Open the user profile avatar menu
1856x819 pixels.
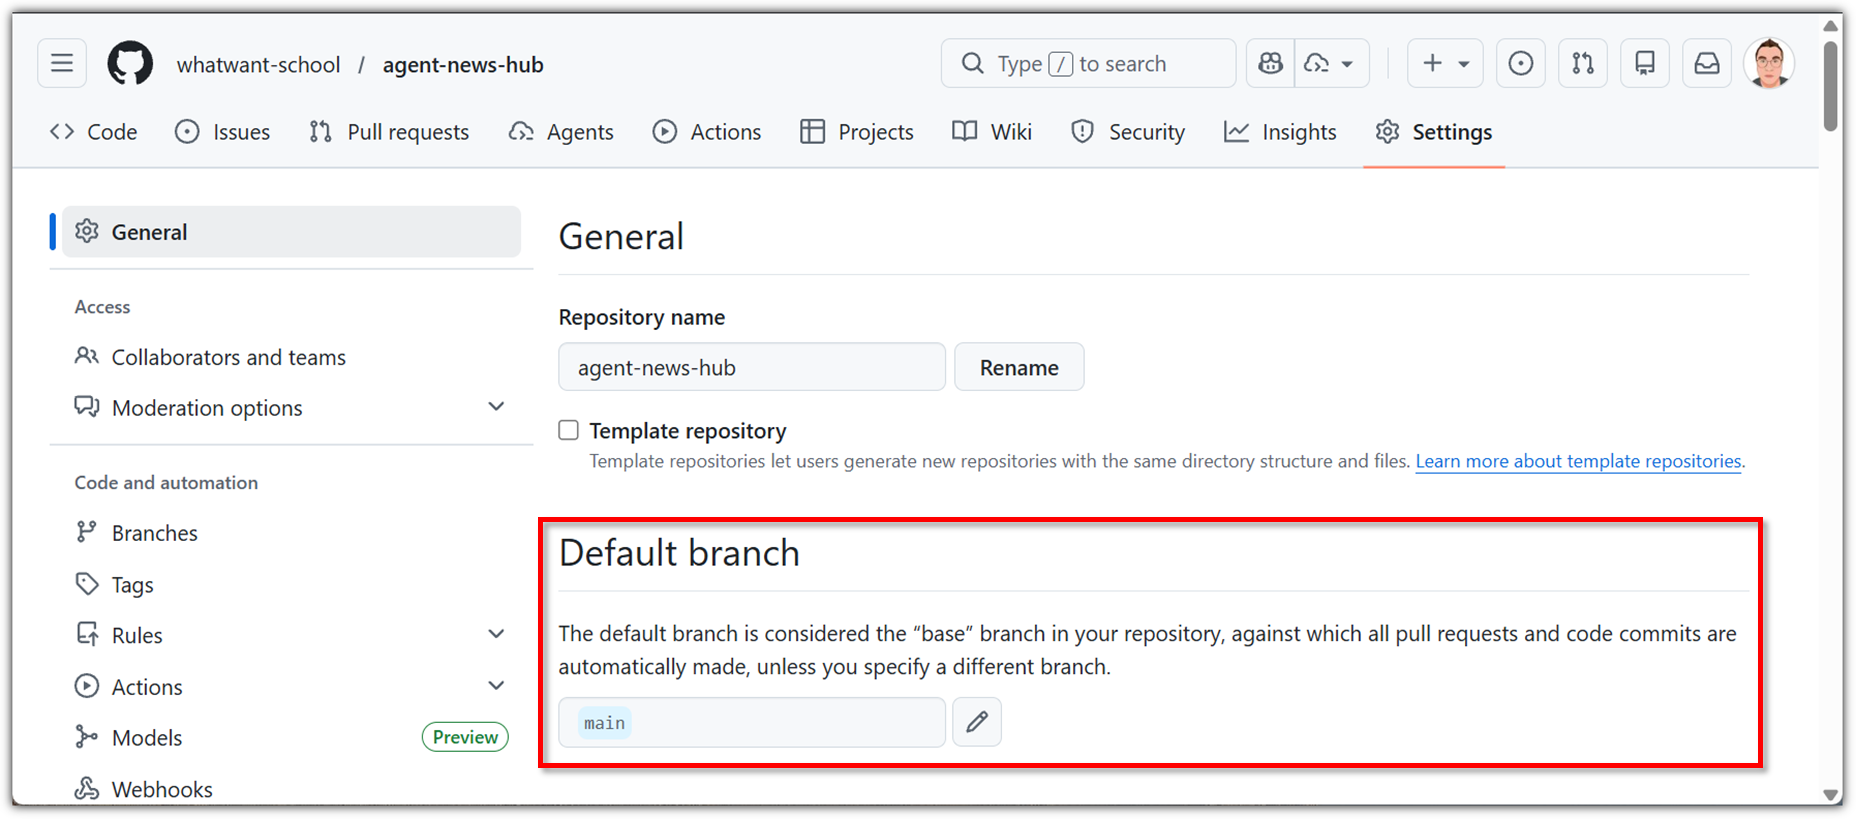pyautogui.click(x=1769, y=64)
